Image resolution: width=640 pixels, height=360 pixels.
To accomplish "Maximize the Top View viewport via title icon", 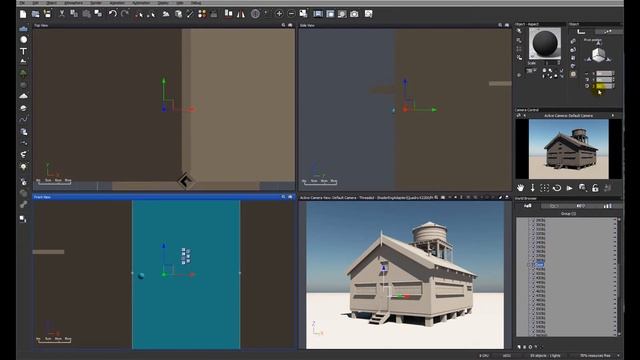I will [290, 25].
